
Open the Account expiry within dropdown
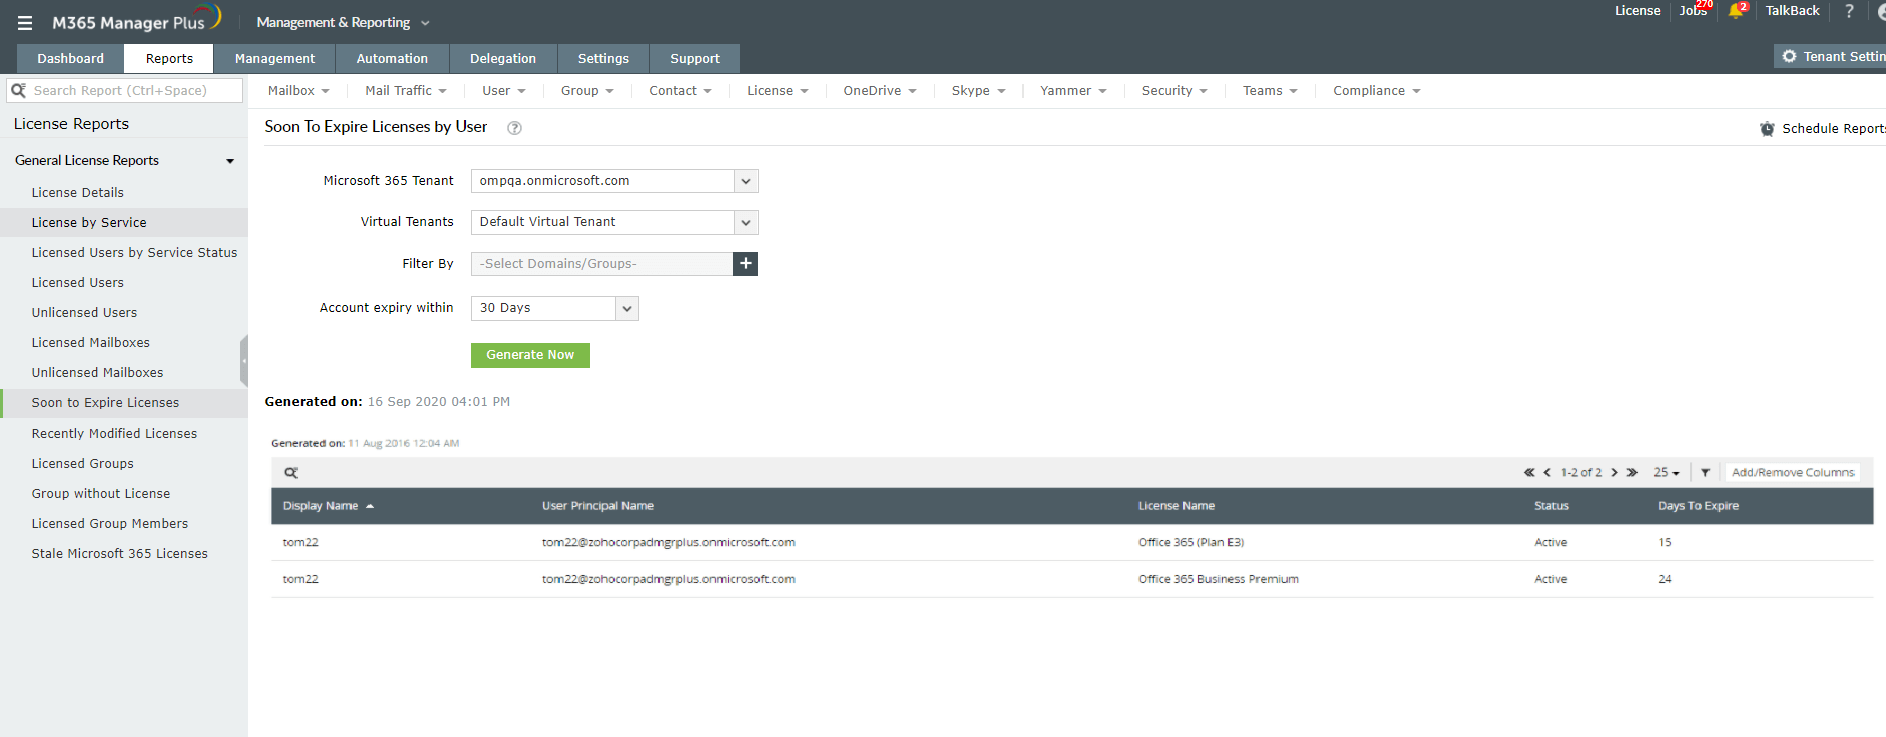(627, 308)
